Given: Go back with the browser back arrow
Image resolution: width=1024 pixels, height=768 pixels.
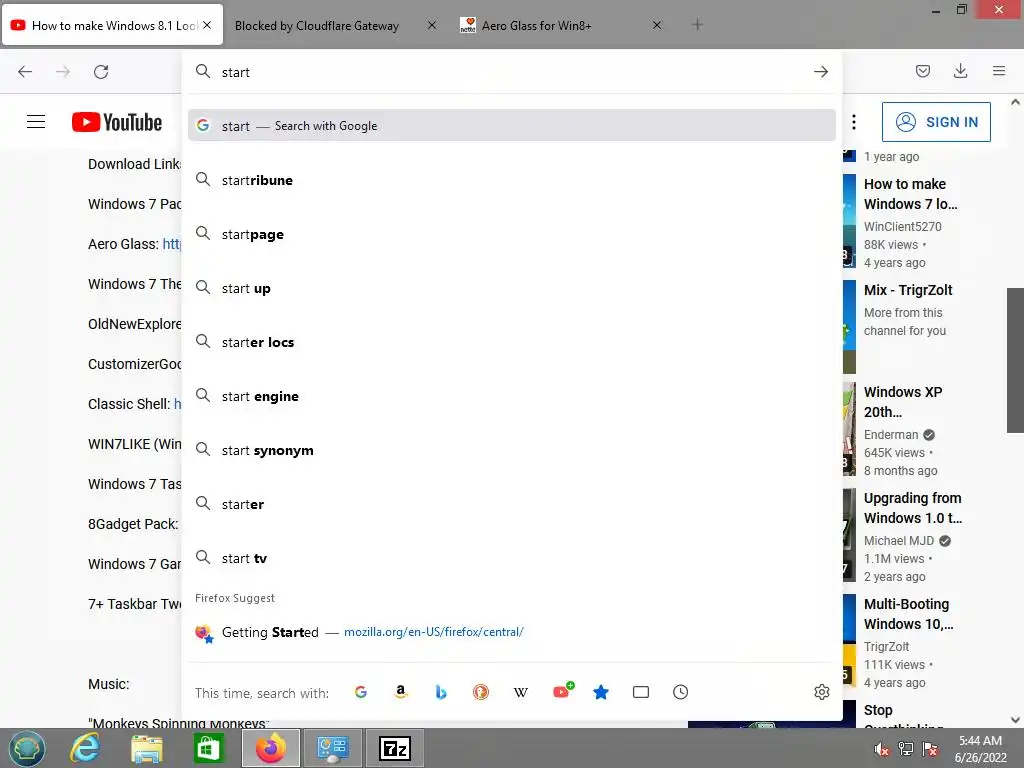Looking at the screenshot, I should coord(25,72).
